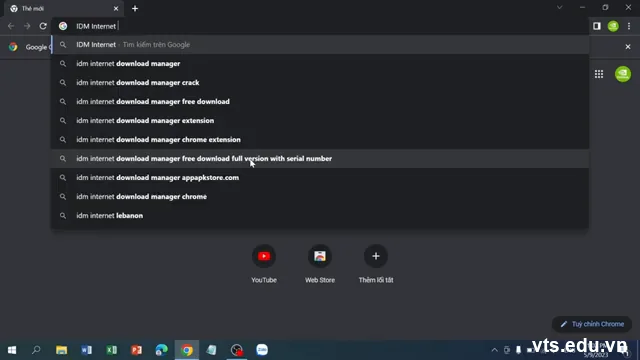Image resolution: width=640 pixels, height=360 pixels.
Task: Open the Windows Start menu
Action: [12, 350]
